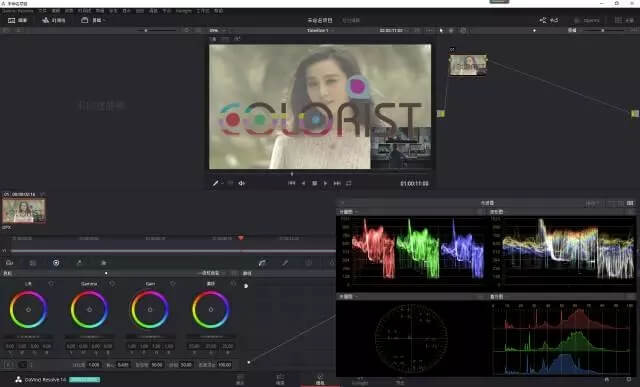Play forward in the viewer
This screenshot has height=387, width=640.
coord(325,183)
